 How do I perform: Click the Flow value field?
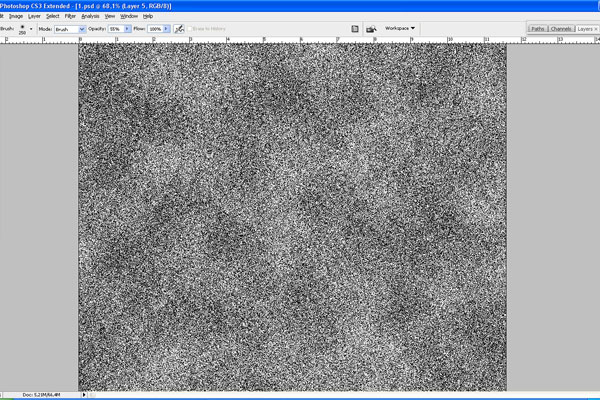click(x=155, y=29)
